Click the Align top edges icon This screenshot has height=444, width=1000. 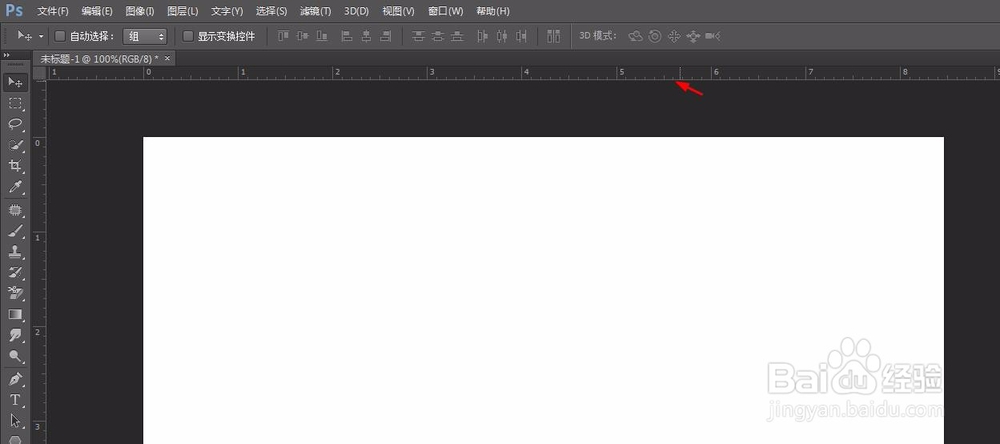[283, 36]
